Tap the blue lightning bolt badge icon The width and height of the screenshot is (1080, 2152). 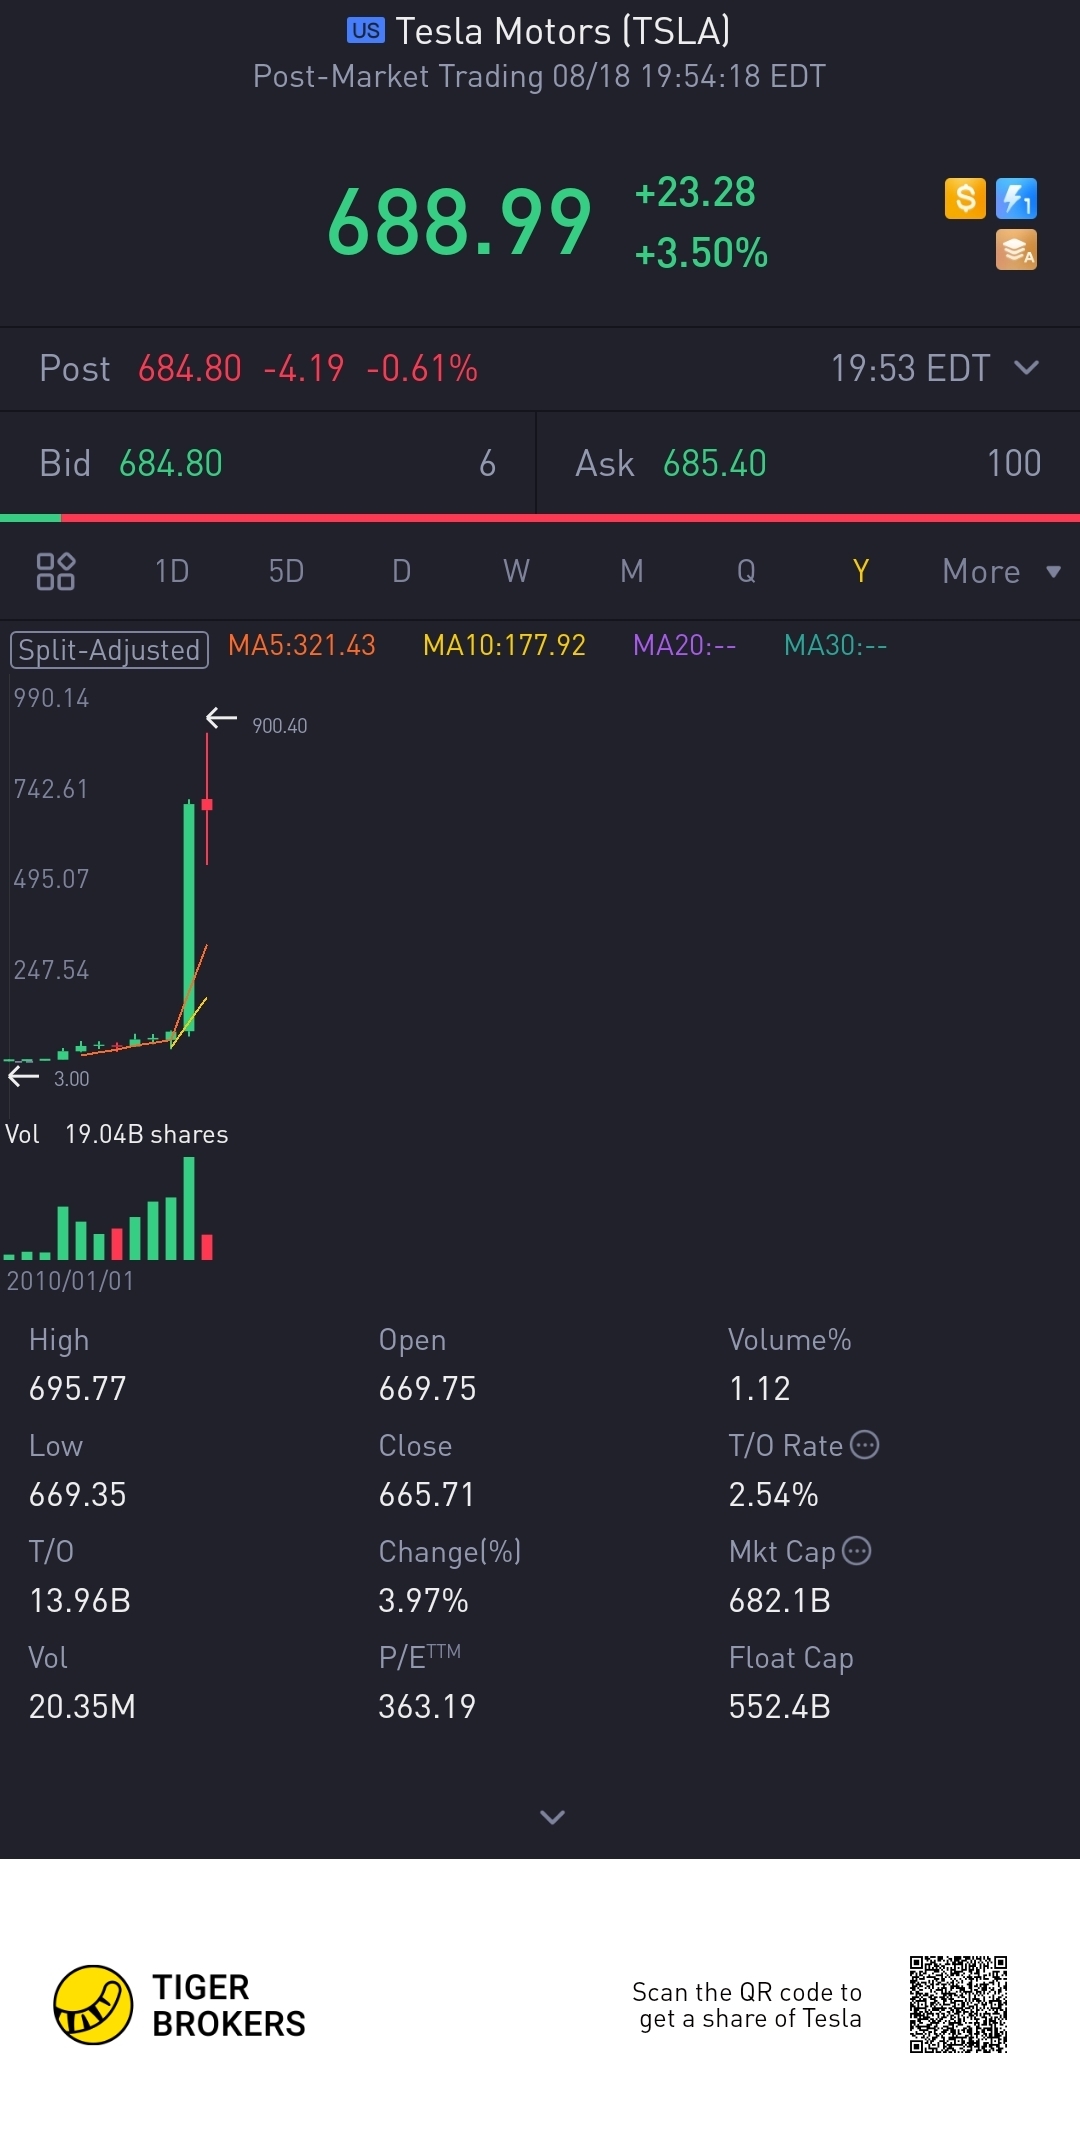point(1016,198)
